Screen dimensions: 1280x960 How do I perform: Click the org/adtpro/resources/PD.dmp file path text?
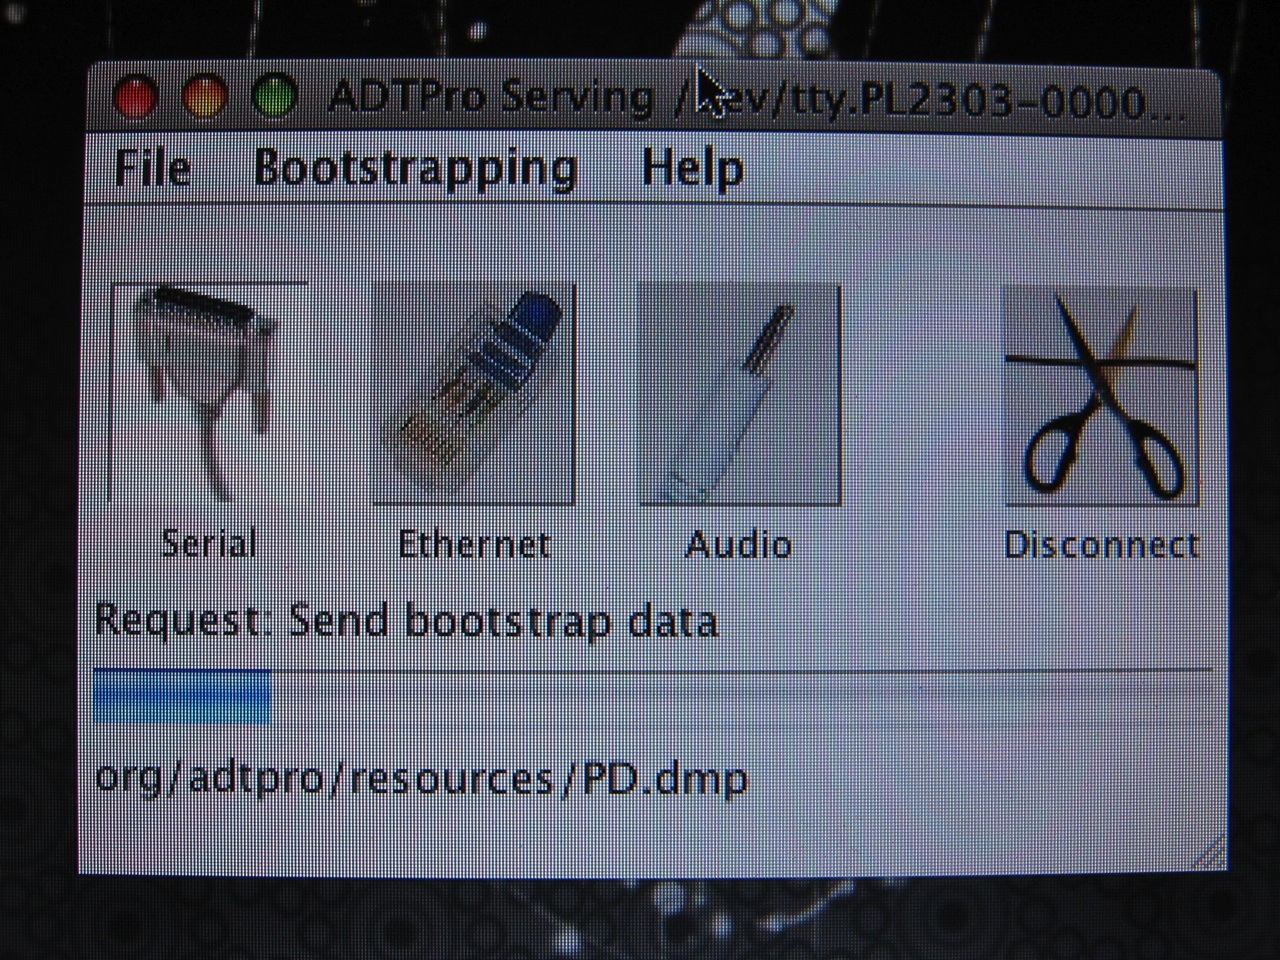coord(421,777)
